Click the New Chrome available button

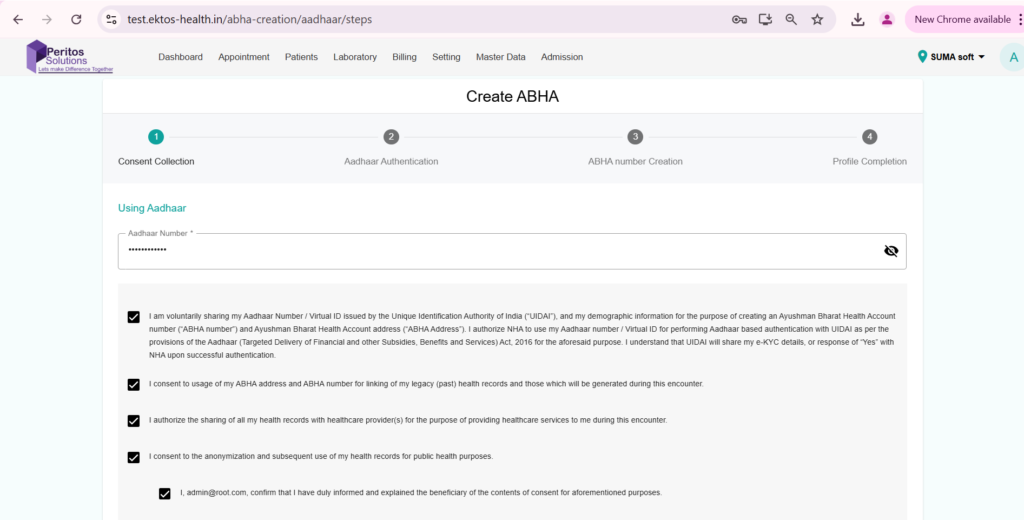point(962,19)
